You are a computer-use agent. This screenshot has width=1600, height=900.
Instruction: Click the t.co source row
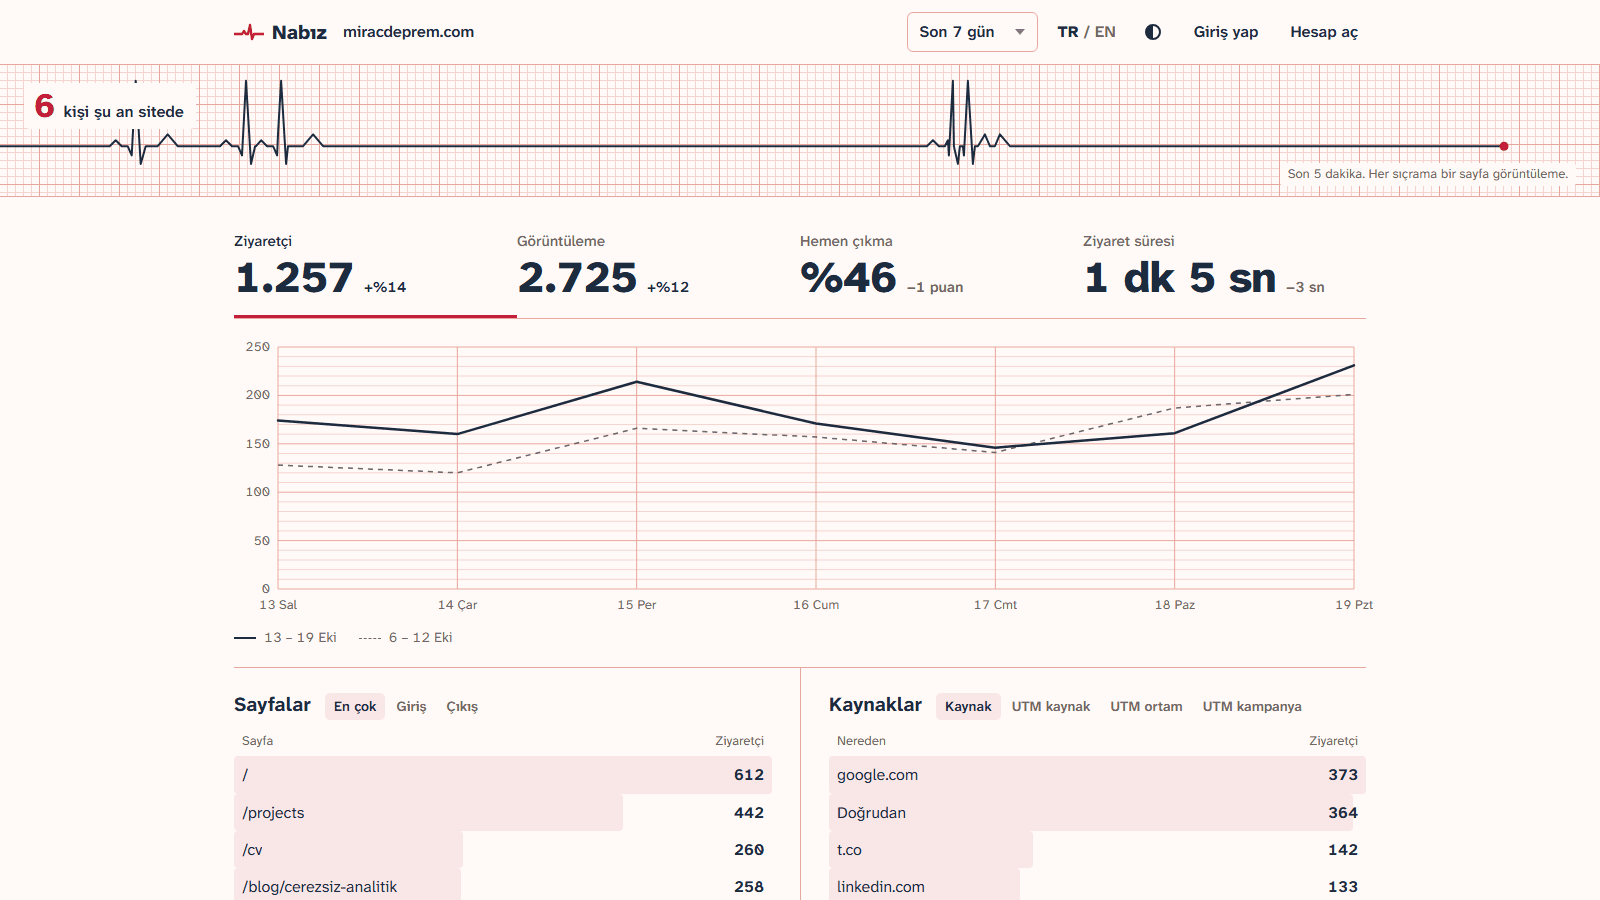point(1097,850)
